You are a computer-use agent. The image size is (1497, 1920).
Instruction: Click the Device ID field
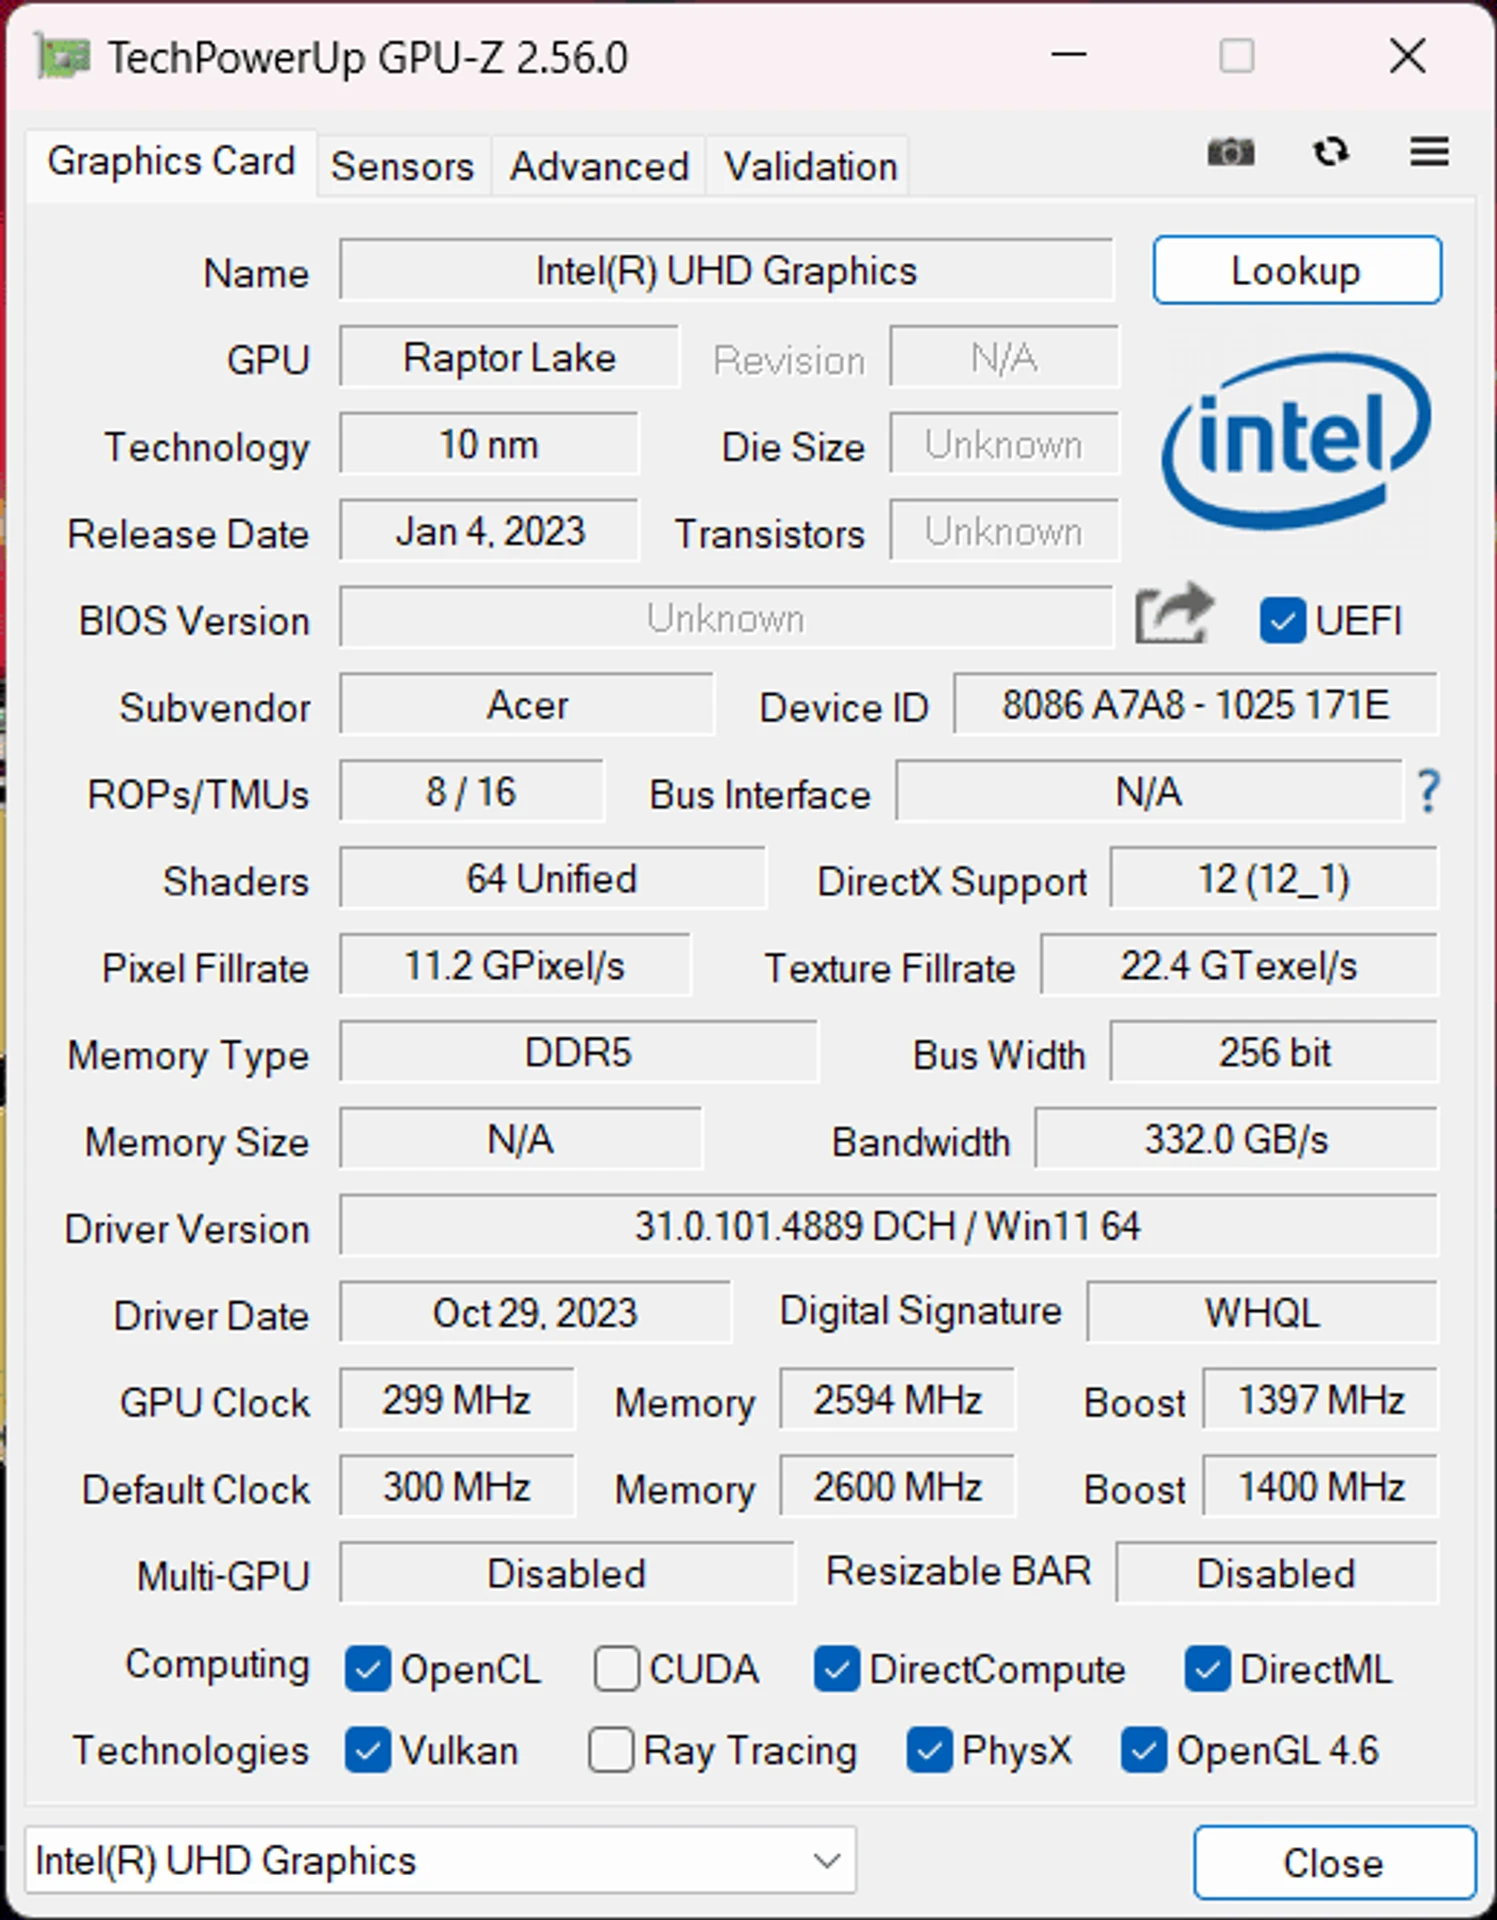pos(1196,705)
